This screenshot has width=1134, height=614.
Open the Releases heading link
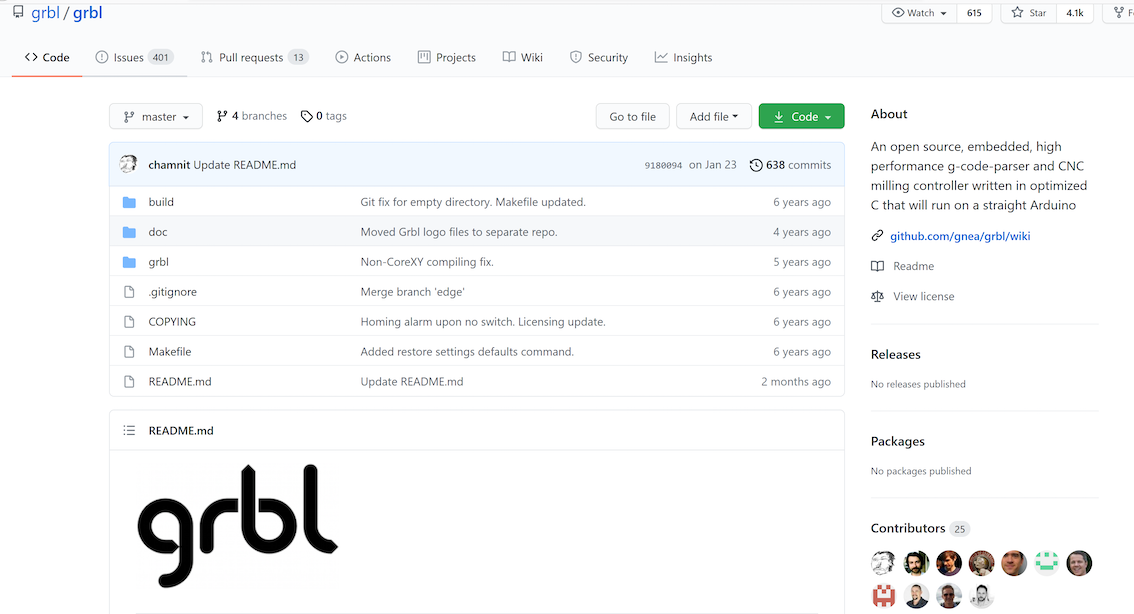click(895, 354)
